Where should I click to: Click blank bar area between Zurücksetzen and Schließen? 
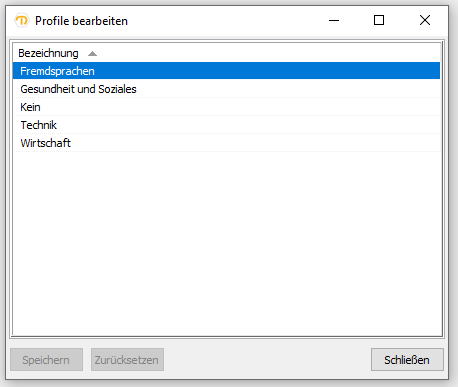click(267, 360)
